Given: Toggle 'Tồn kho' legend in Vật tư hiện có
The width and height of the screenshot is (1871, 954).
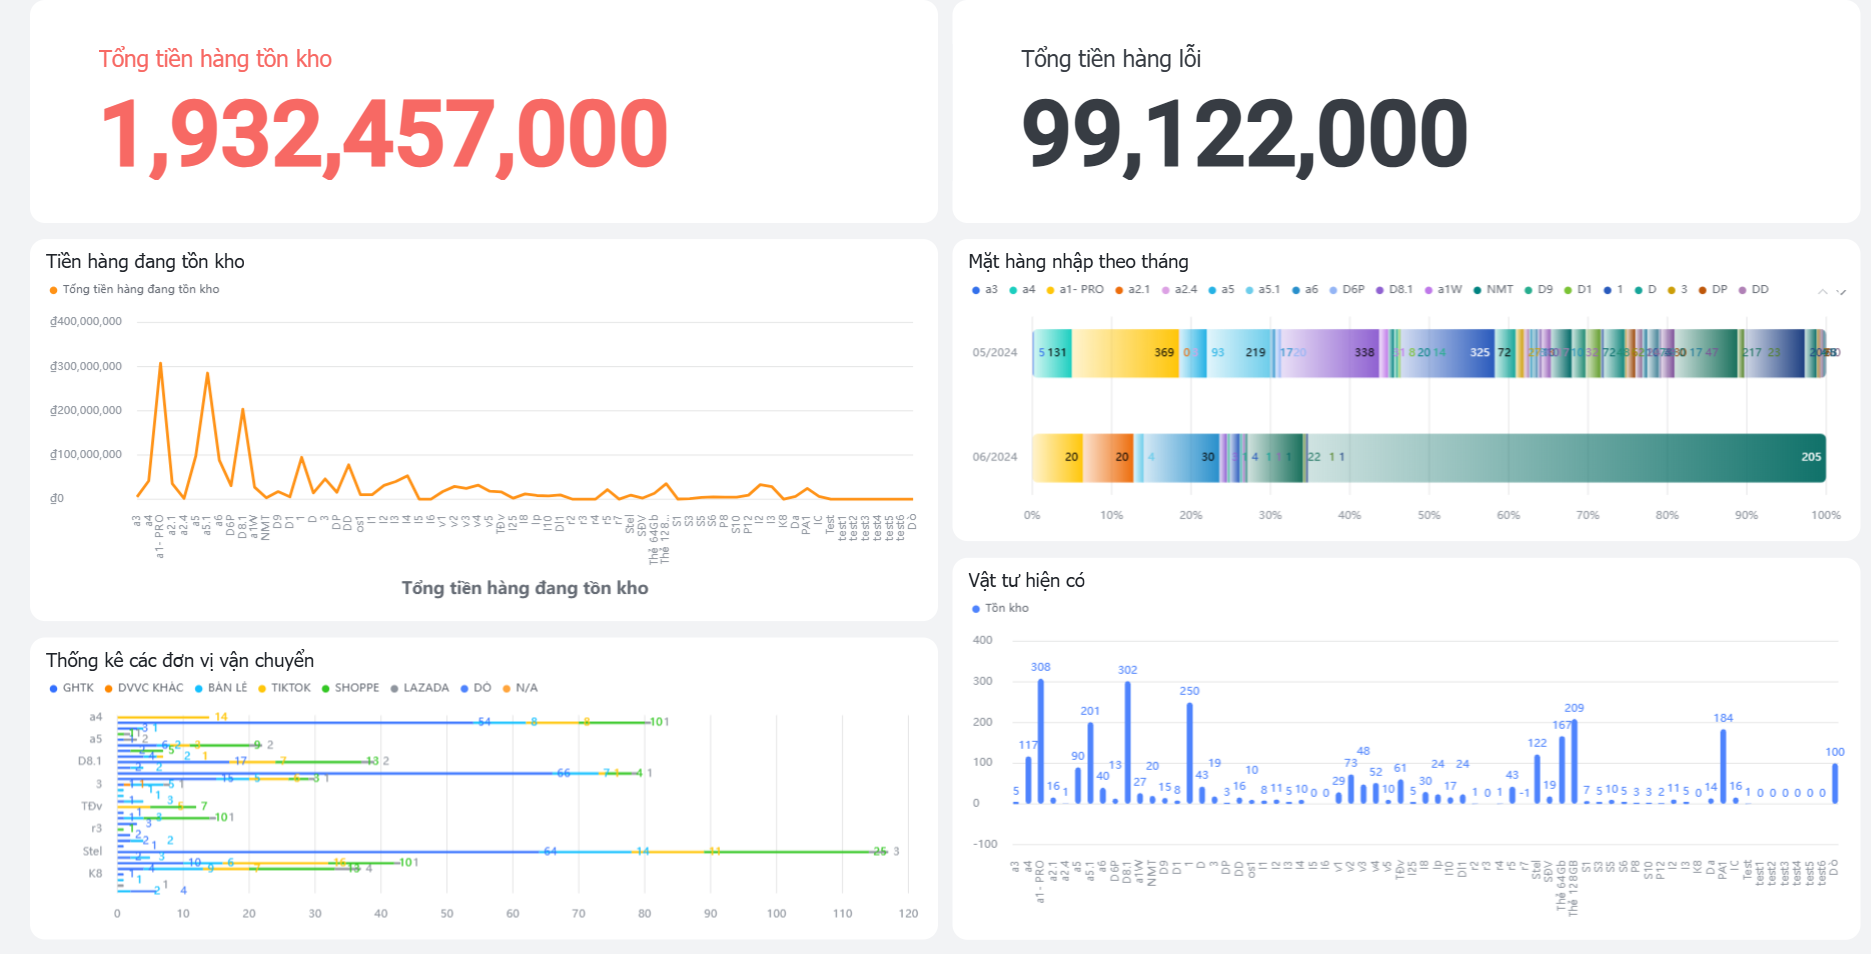Looking at the screenshot, I should (x=1000, y=608).
